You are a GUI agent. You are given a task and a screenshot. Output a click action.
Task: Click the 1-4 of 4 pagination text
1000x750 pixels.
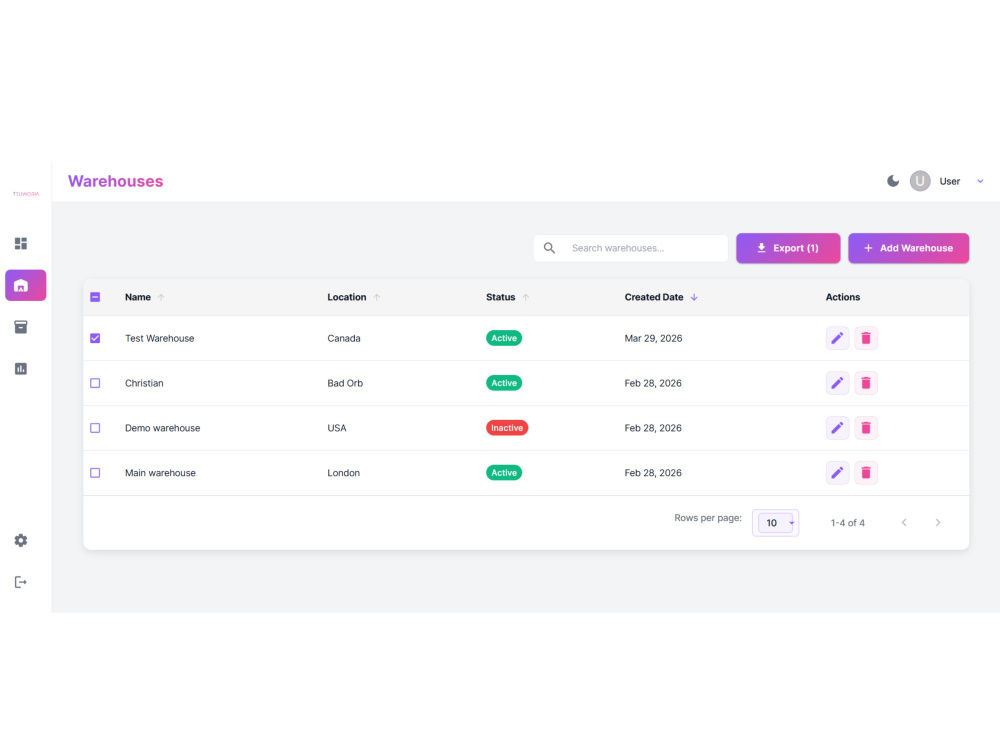point(848,523)
